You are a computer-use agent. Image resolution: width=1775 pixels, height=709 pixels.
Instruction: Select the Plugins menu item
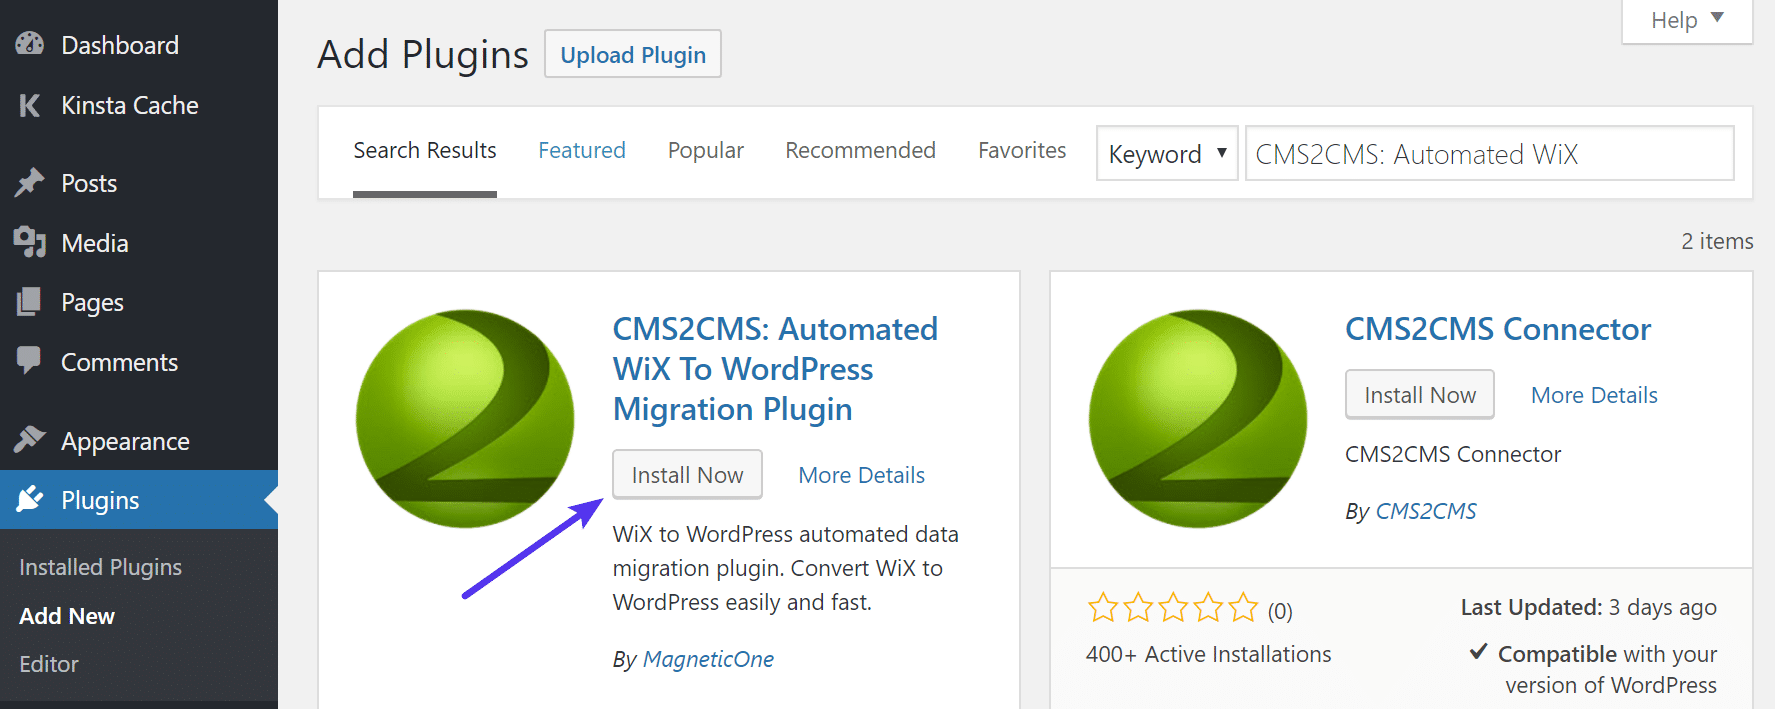[x=139, y=500]
